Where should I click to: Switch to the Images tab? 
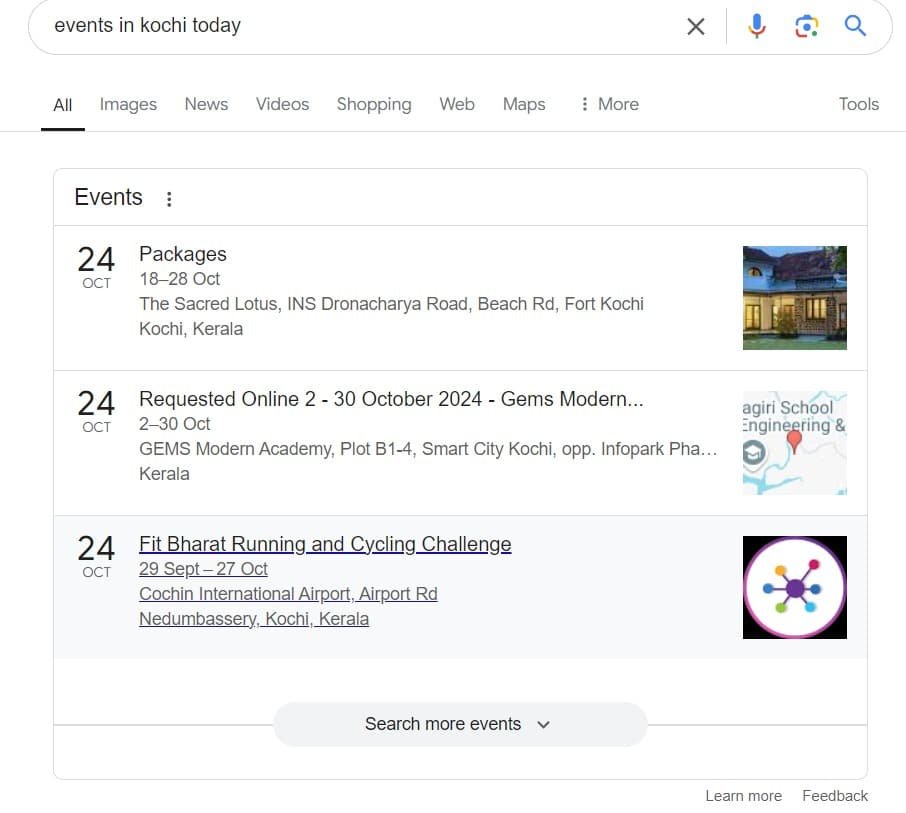coord(128,104)
